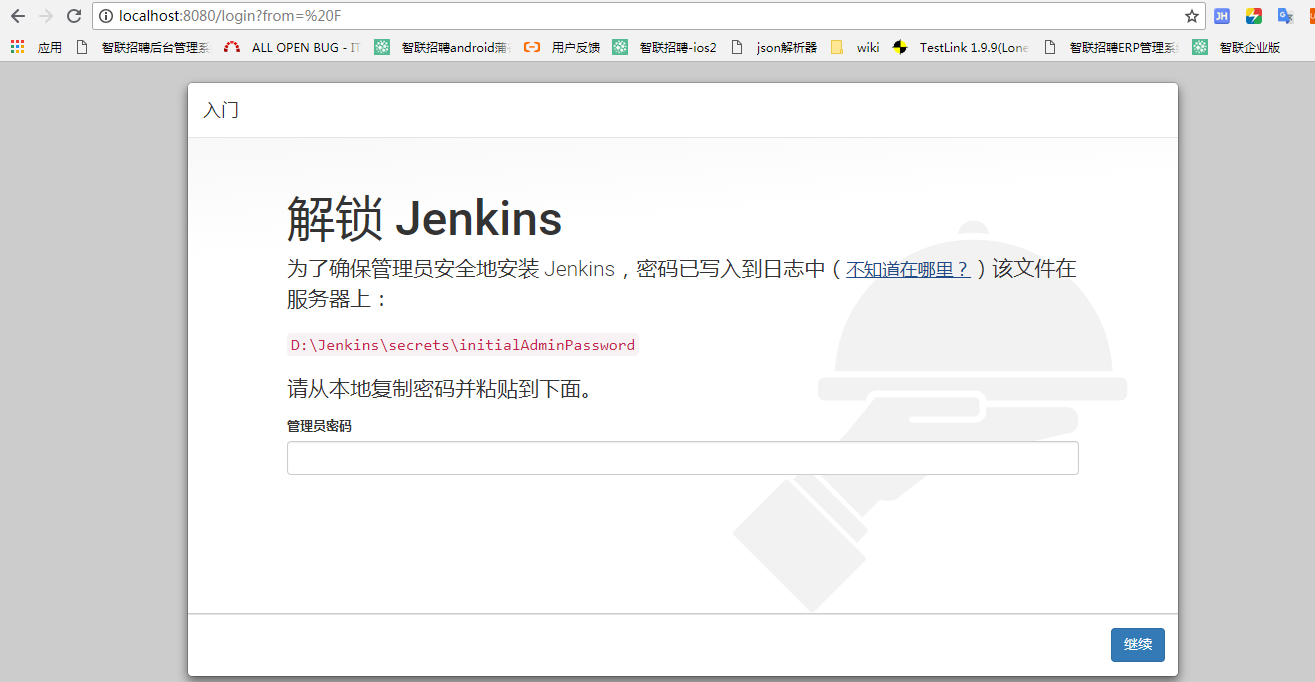Click the 解锁 Jenkins heading
This screenshot has height=682, width=1315.
pyautogui.click(x=424, y=219)
